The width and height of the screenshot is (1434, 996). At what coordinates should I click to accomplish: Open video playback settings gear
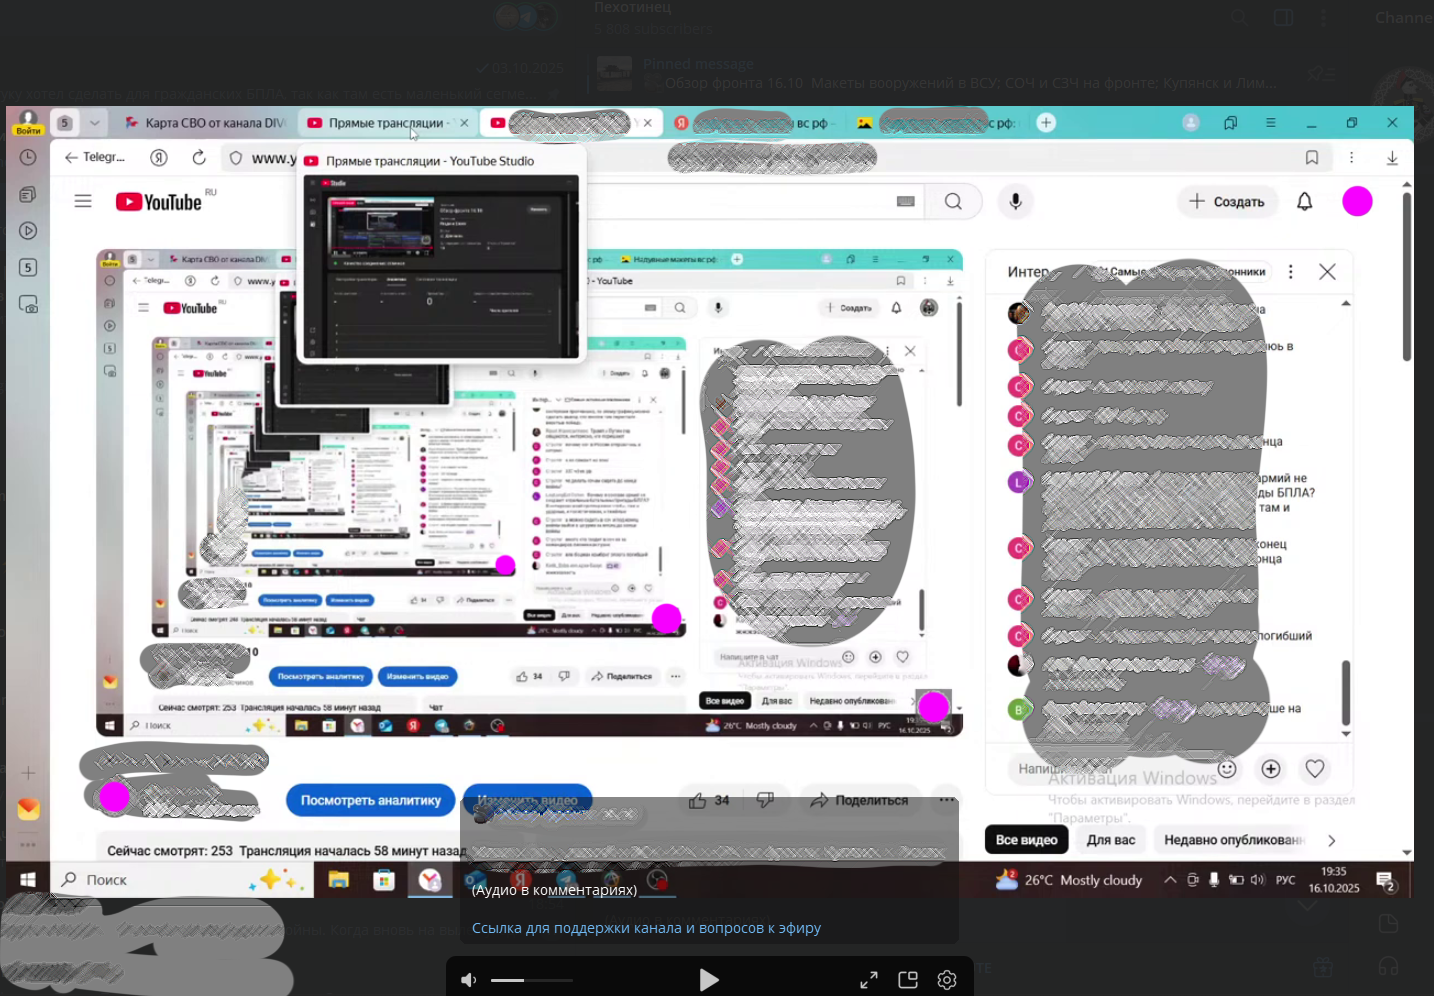click(947, 980)
